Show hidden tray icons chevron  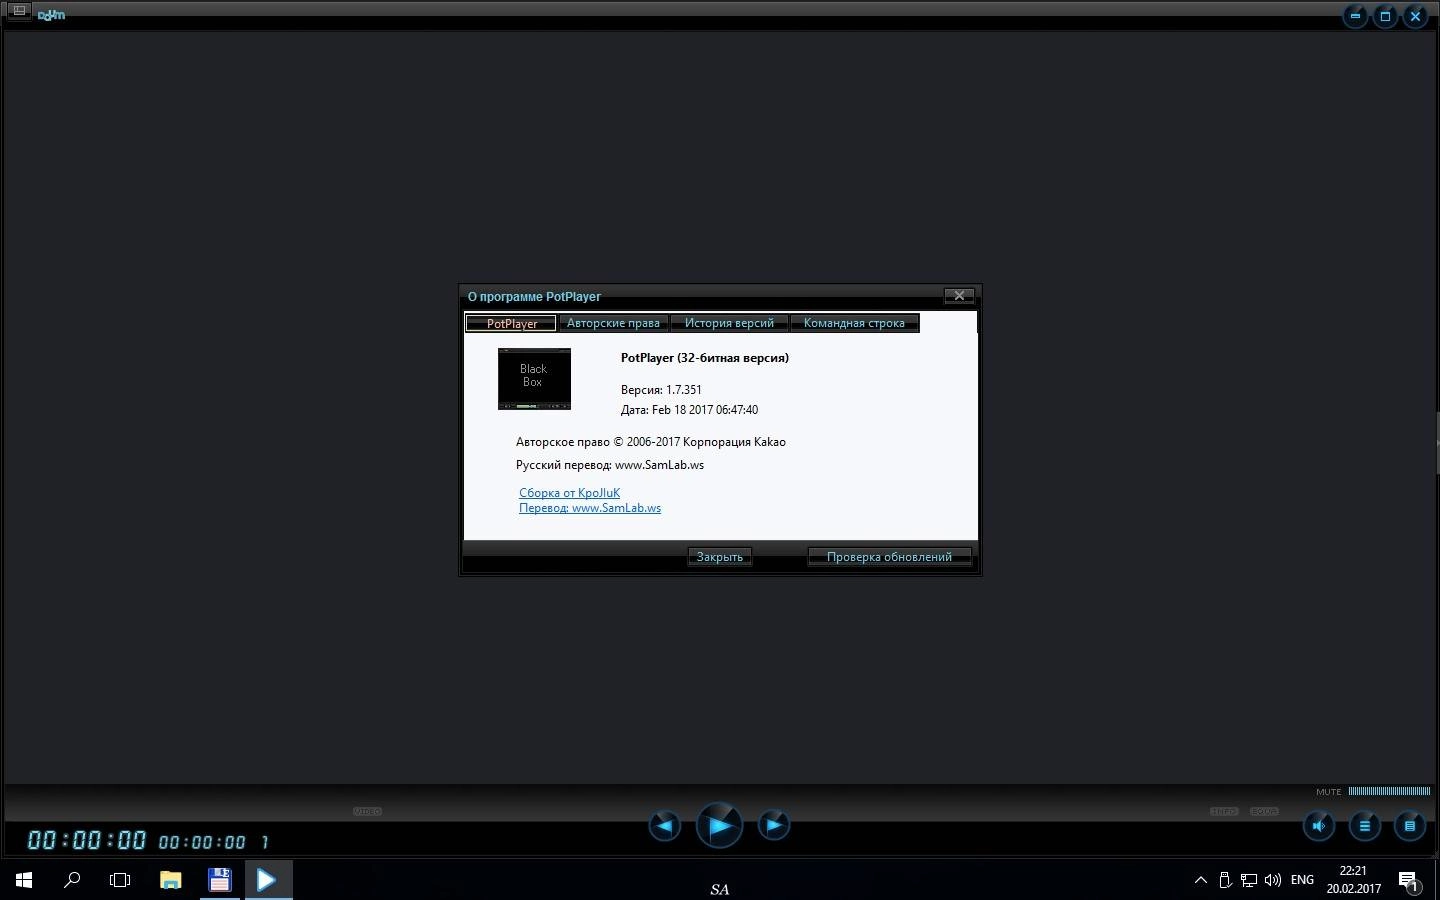tap(1201, 880)
